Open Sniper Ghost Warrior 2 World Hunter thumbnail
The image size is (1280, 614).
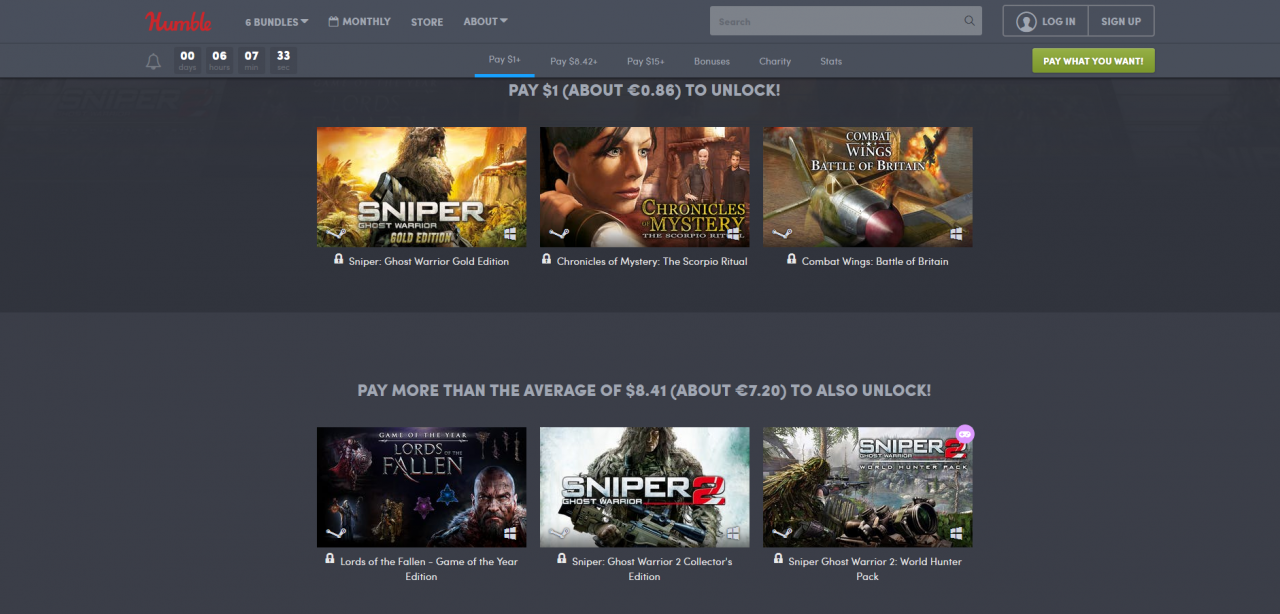click(868, 487)
